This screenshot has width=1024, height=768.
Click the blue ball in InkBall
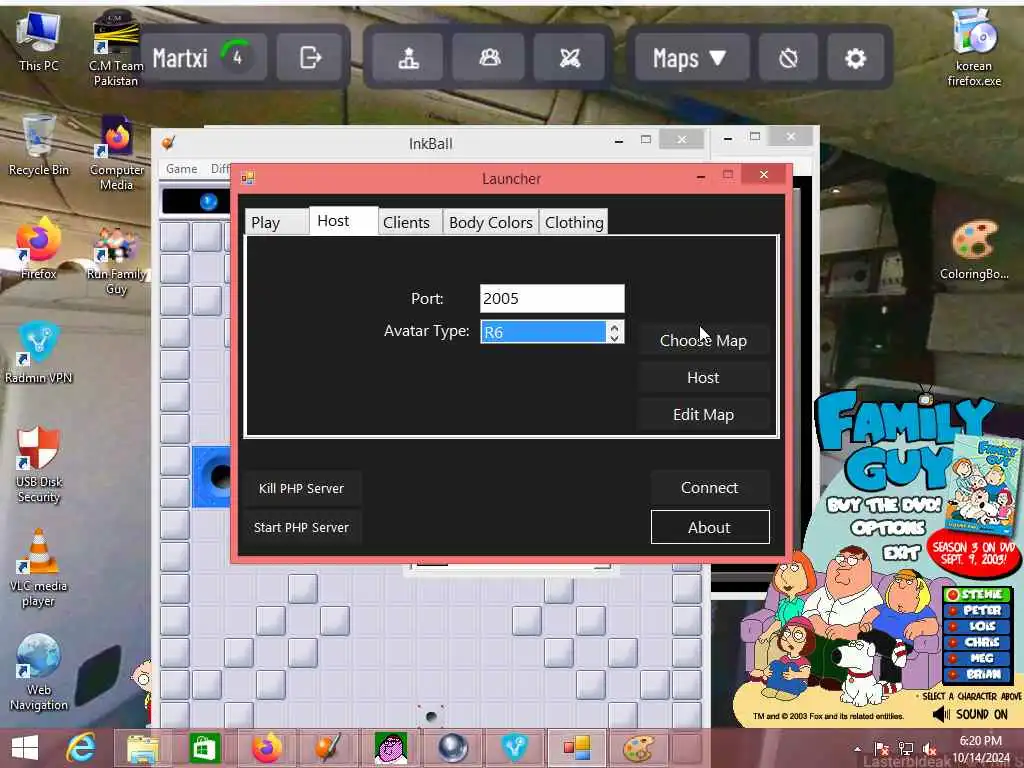208,202
